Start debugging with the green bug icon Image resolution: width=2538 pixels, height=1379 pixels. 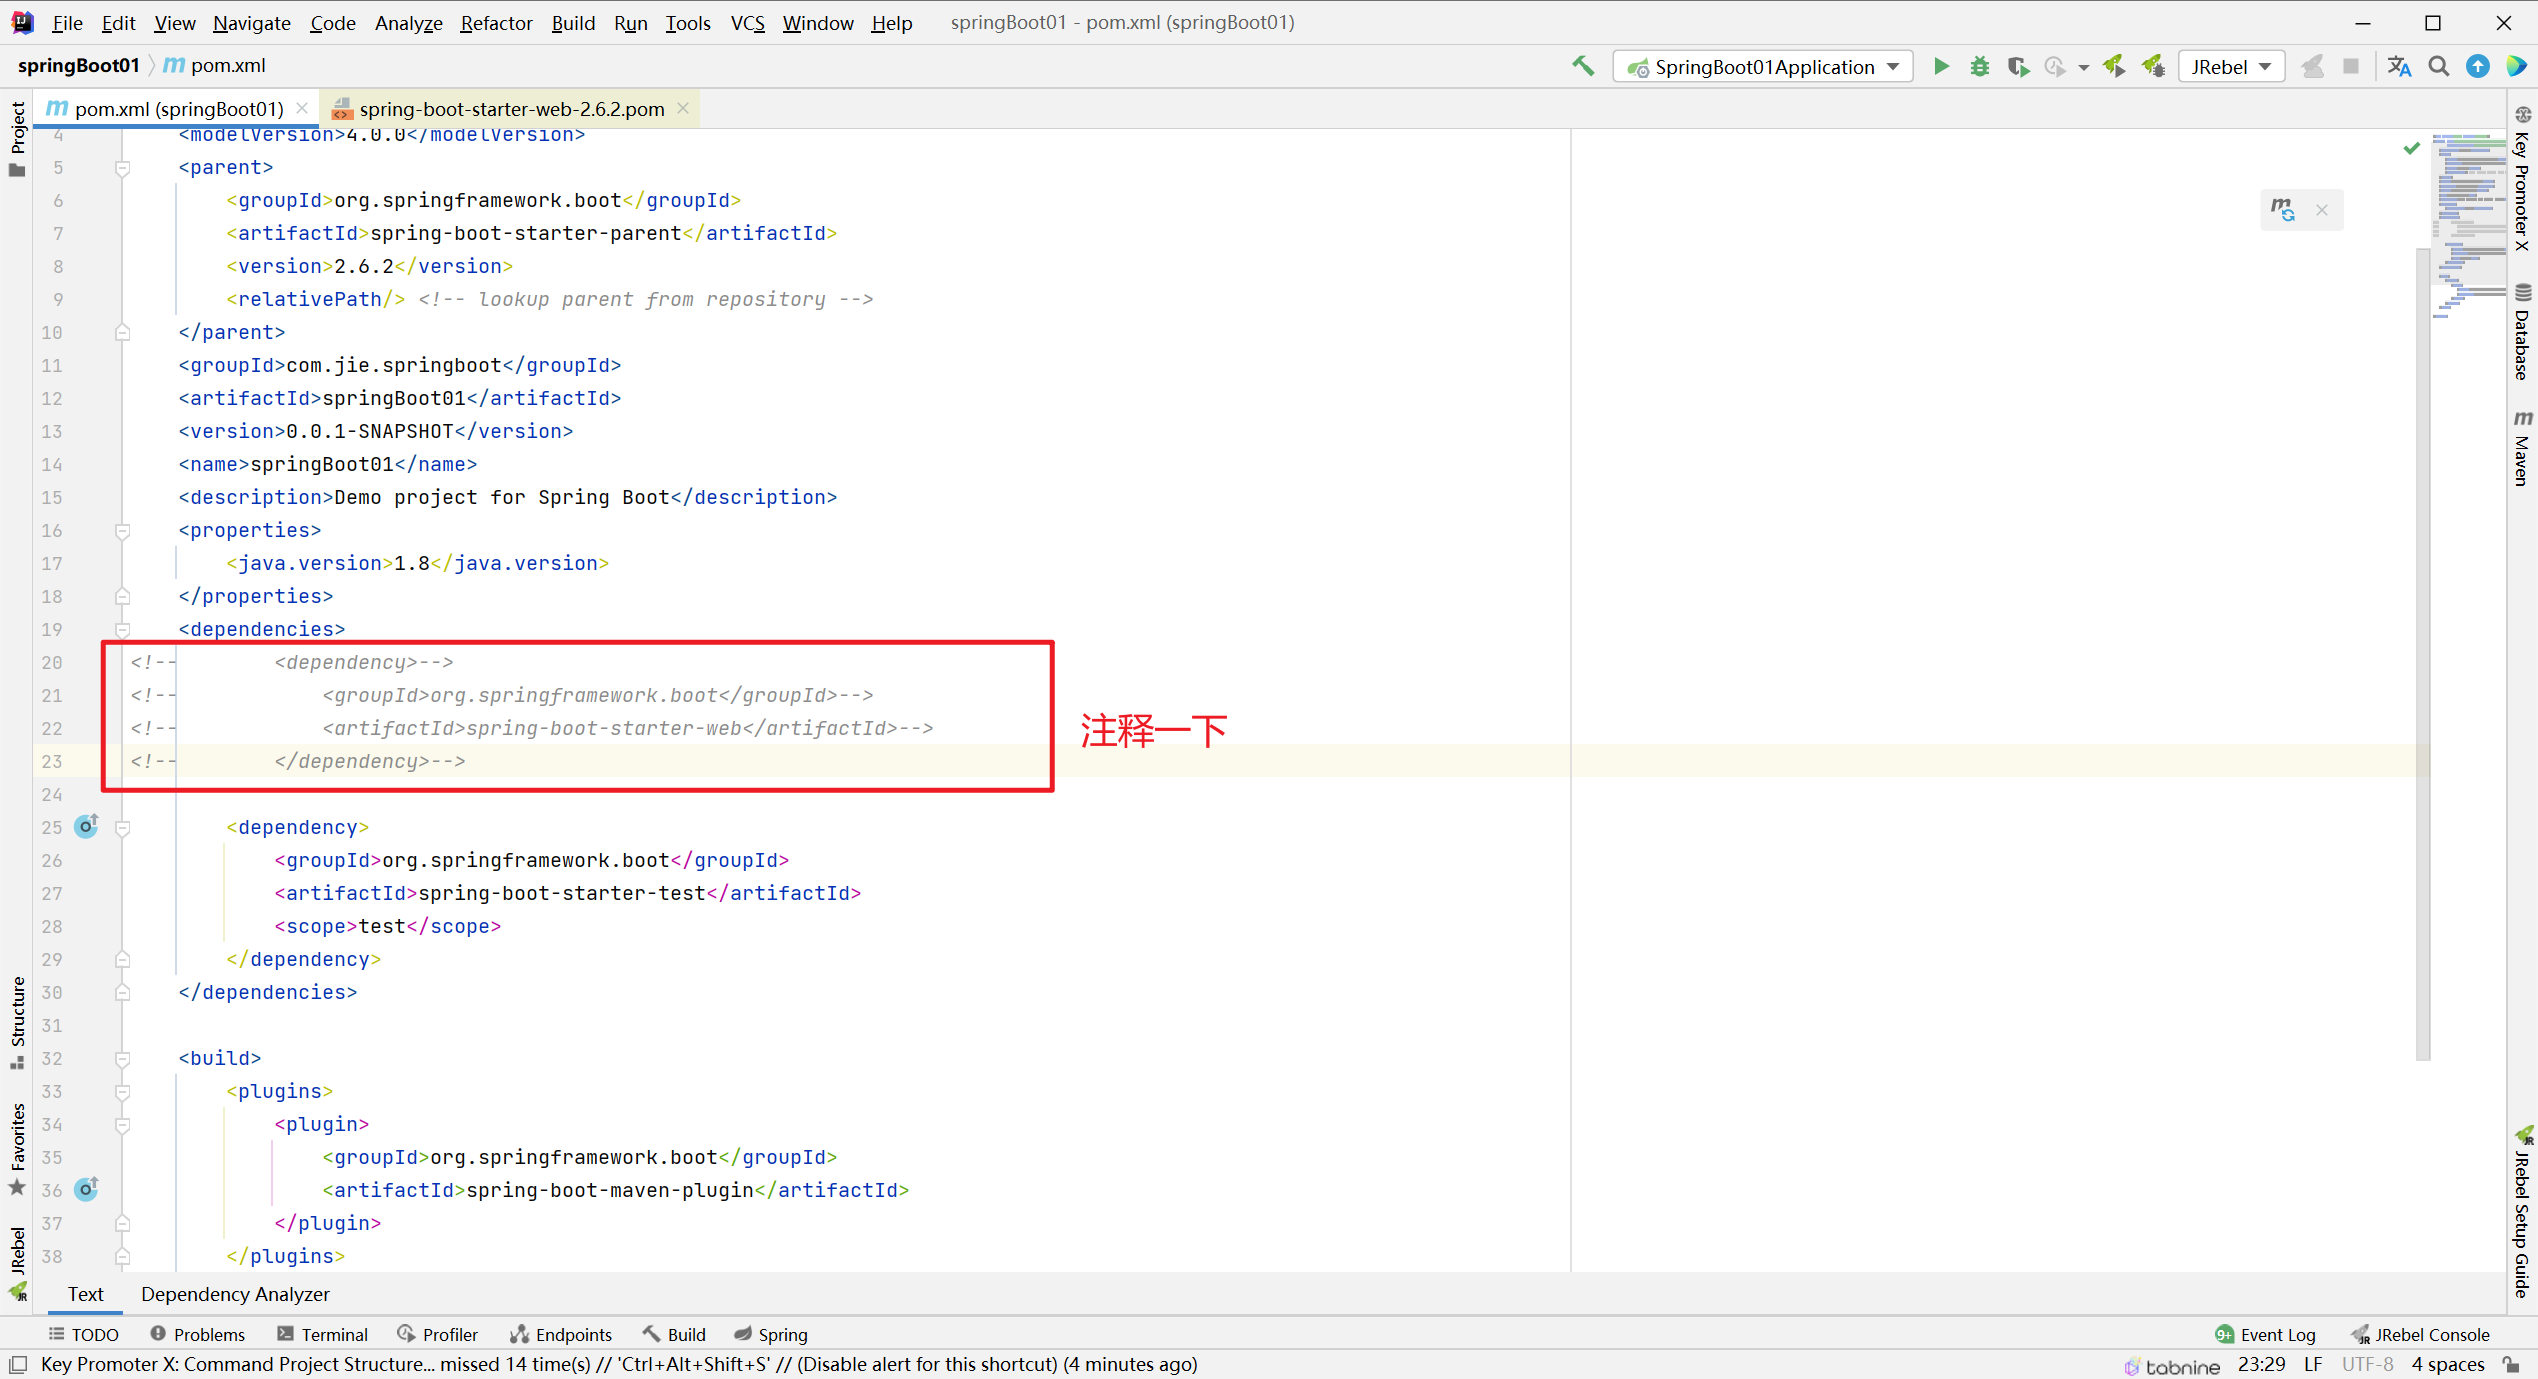point(1980,66)
